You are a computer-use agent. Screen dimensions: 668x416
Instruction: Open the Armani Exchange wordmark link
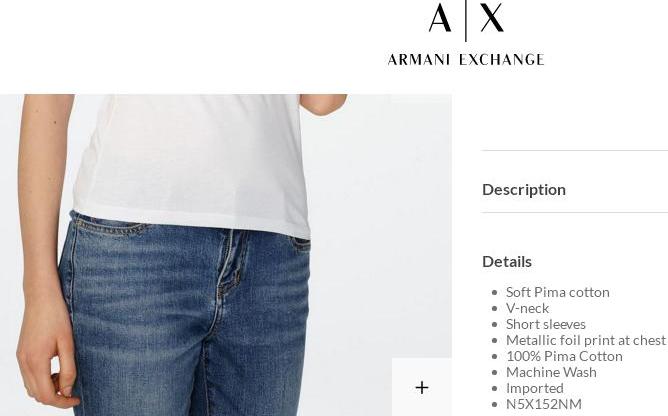[466, 59]
